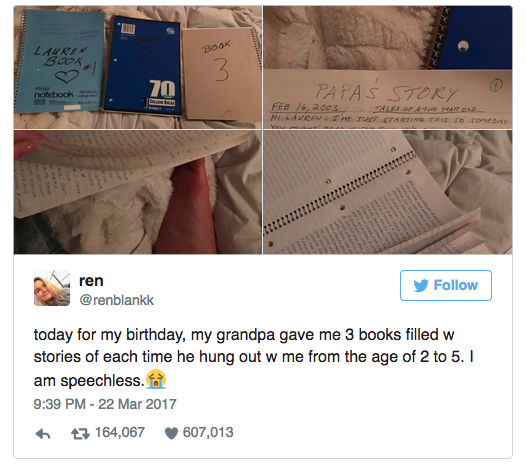This screenshot has width=526, height=470.
Task: Open ren's profile avatar picture
Action: click(x=52, y=288)
